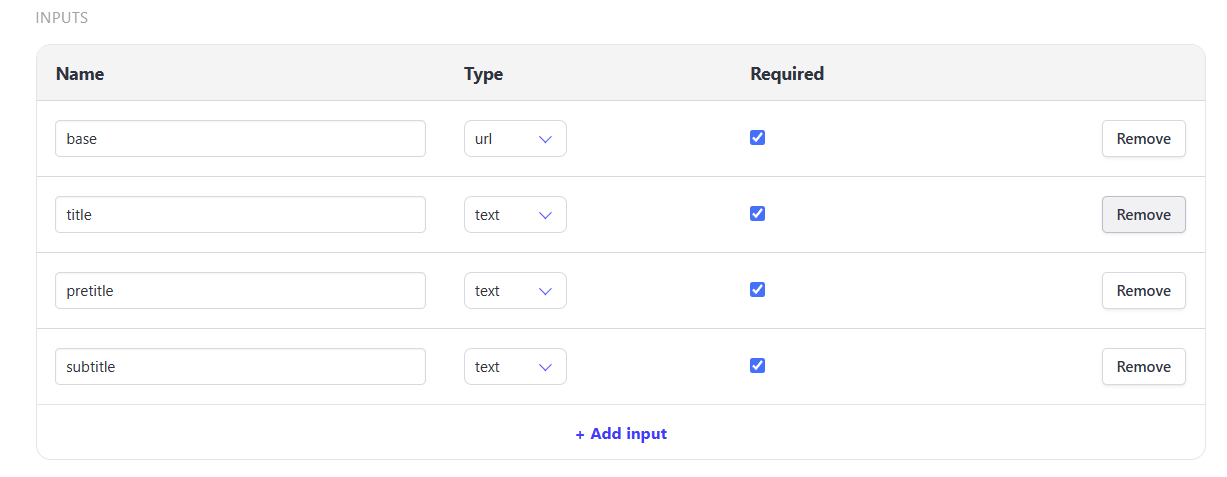Remove the title input row
Image resolution: width=1227 pixels, height=477 pixels.
(1143, 215)
